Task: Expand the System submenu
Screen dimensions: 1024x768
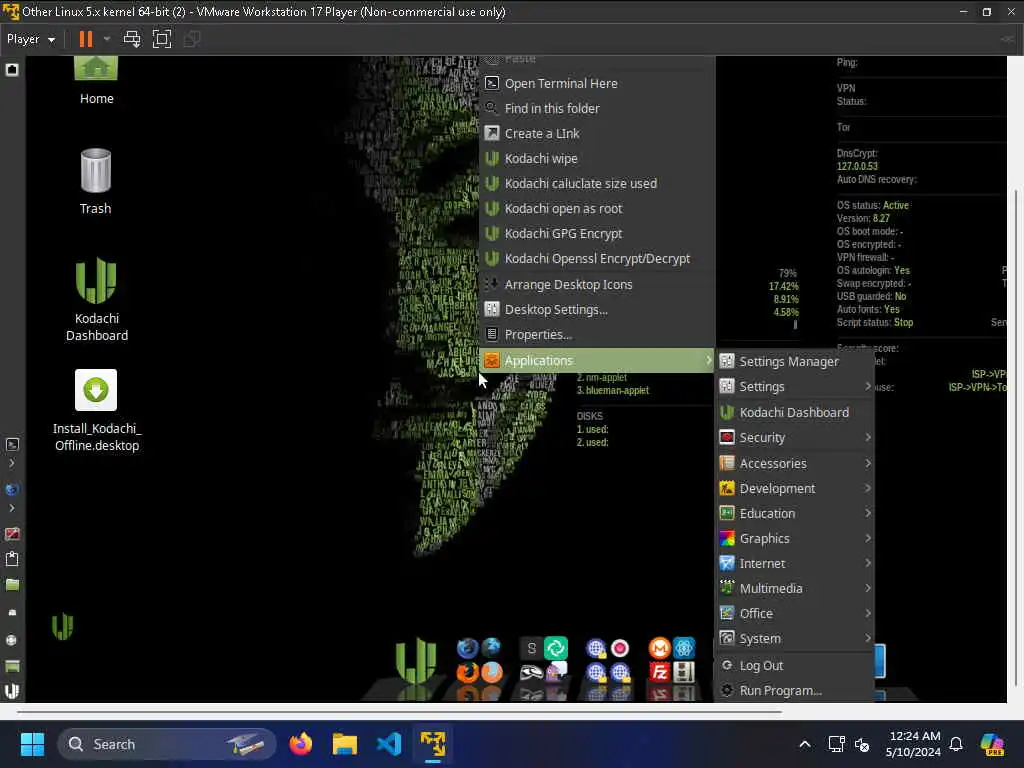Action: click(x=795, y=638)
